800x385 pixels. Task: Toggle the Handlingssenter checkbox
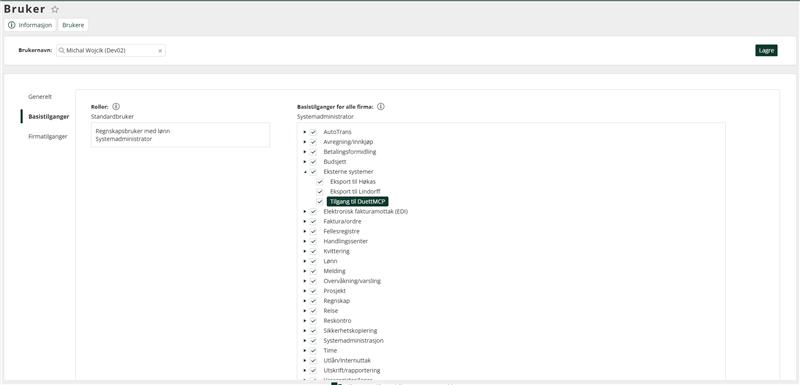coord(313,241)
